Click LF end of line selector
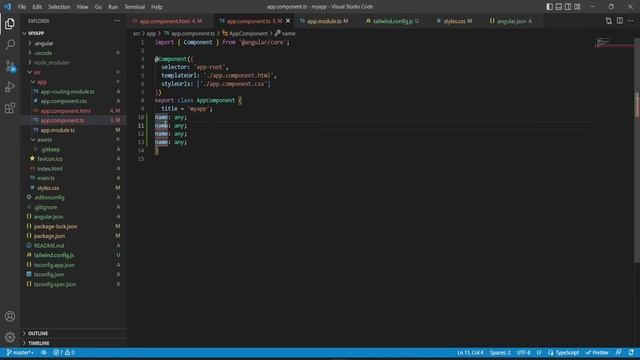The height and width of the screenshot is (360, 640). (539, 353)
